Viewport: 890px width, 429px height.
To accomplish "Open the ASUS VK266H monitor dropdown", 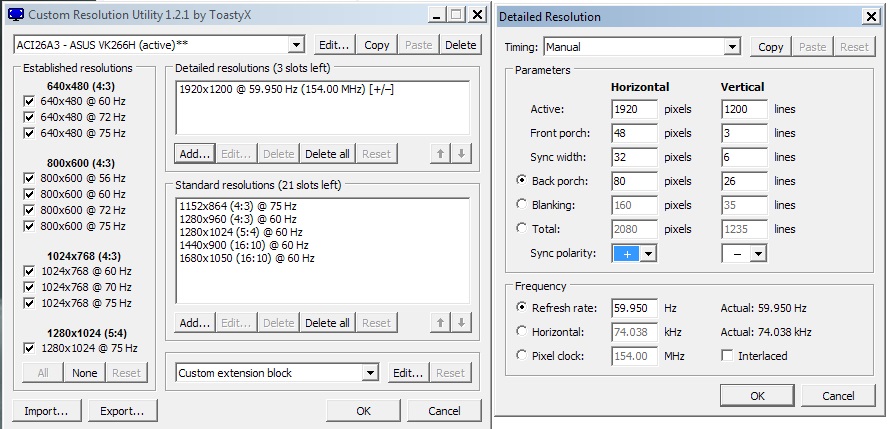I will pos(296,45).
